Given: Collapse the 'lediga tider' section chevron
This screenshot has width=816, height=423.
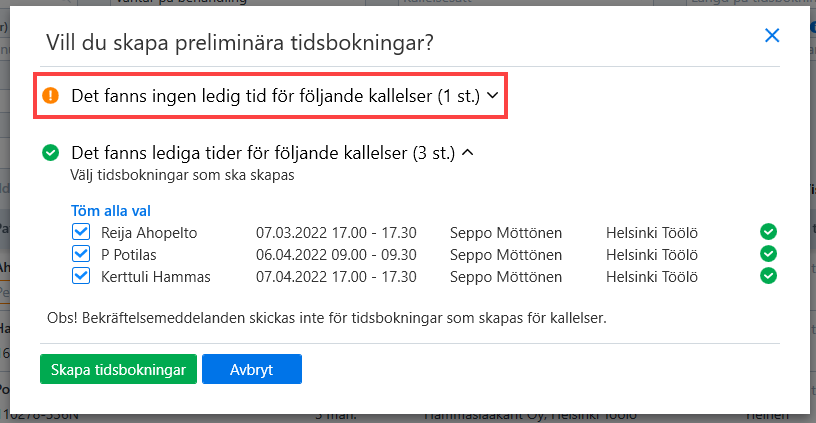Looking at the screenshot, I should pyautogui.click(x=467, y=152).
